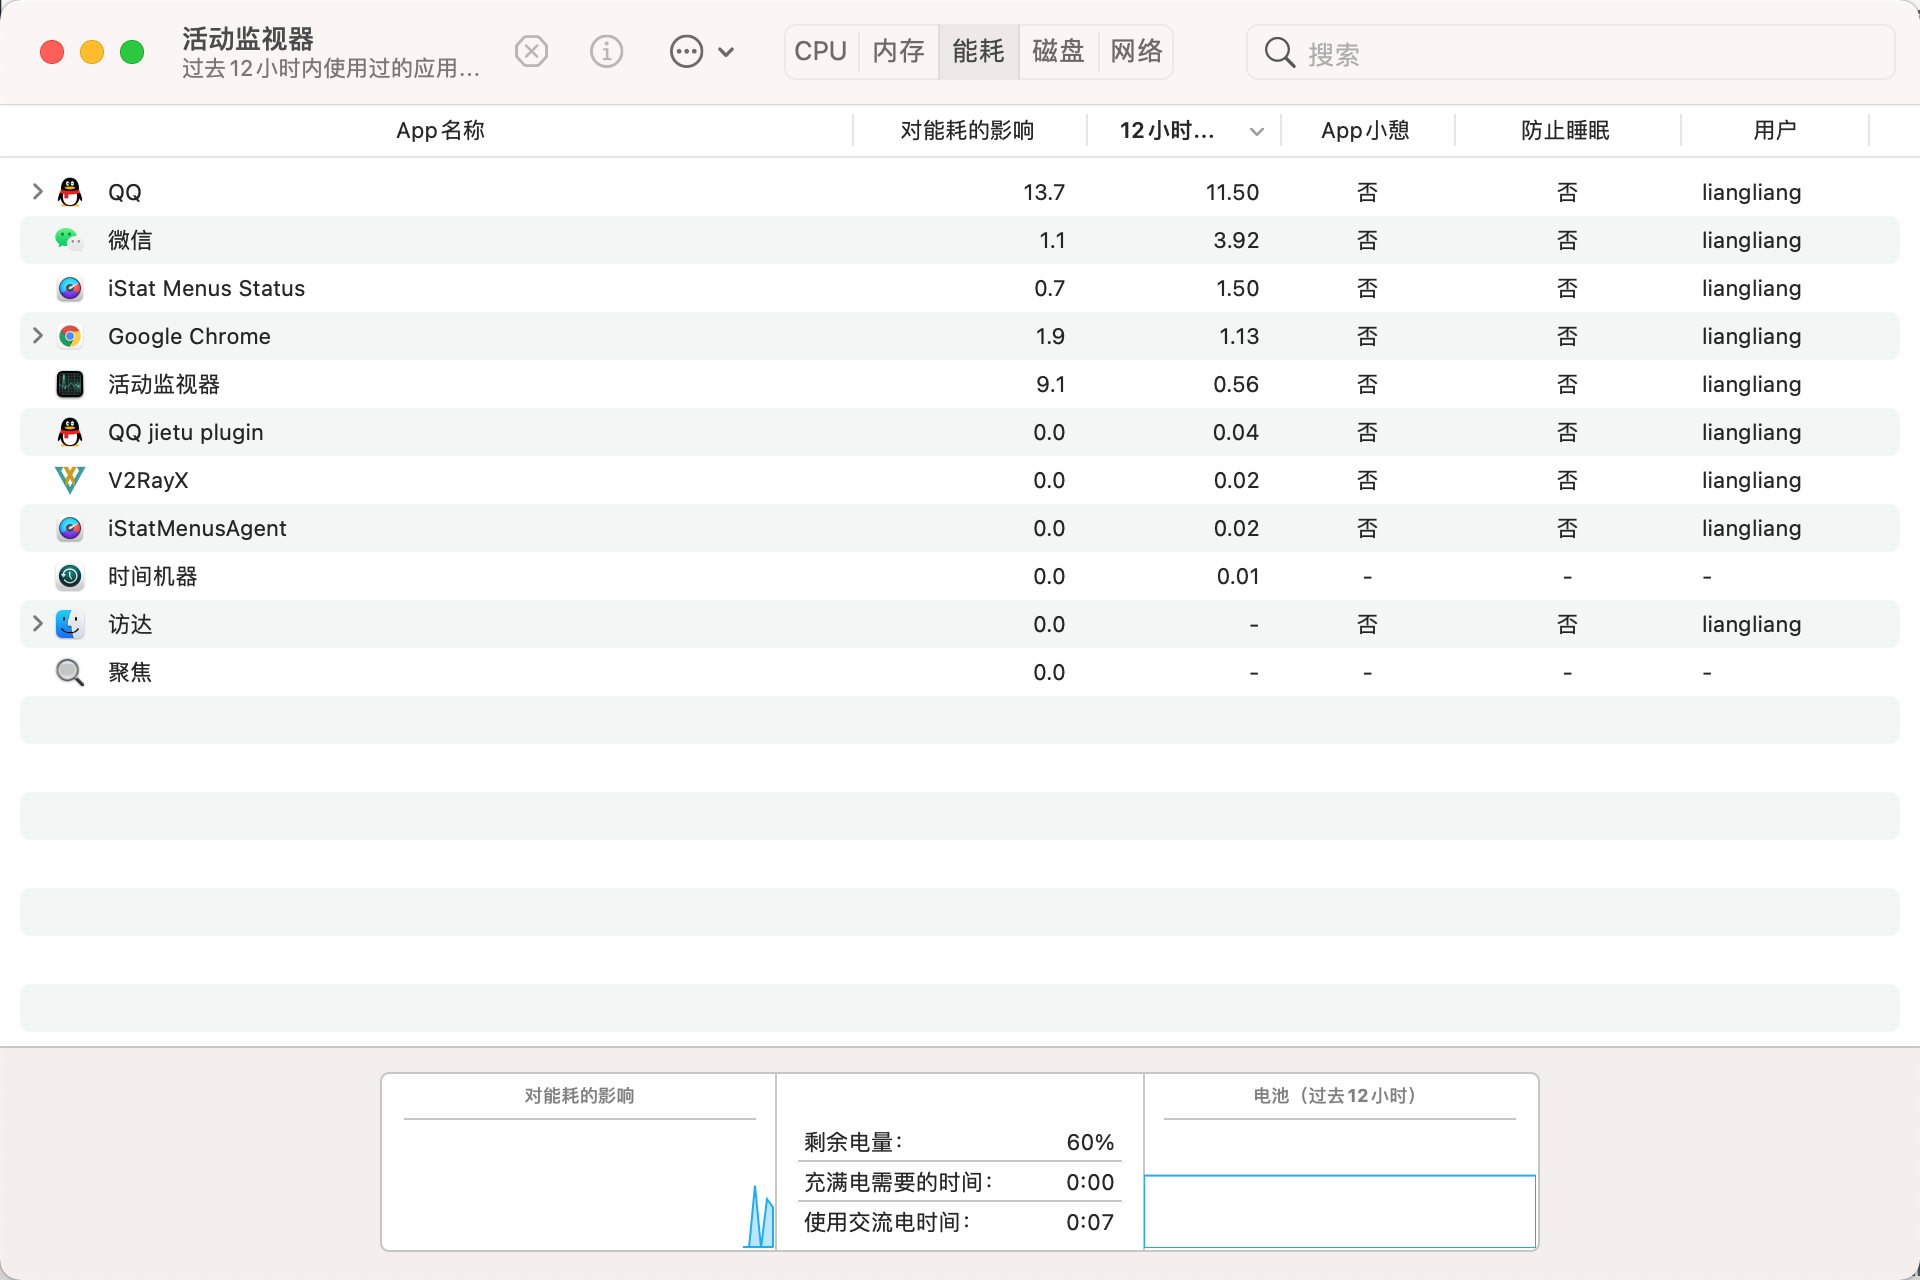1920x1280 pixels.
Task: Expand the 访达 (Finder) row
Action: pos(37,624)
